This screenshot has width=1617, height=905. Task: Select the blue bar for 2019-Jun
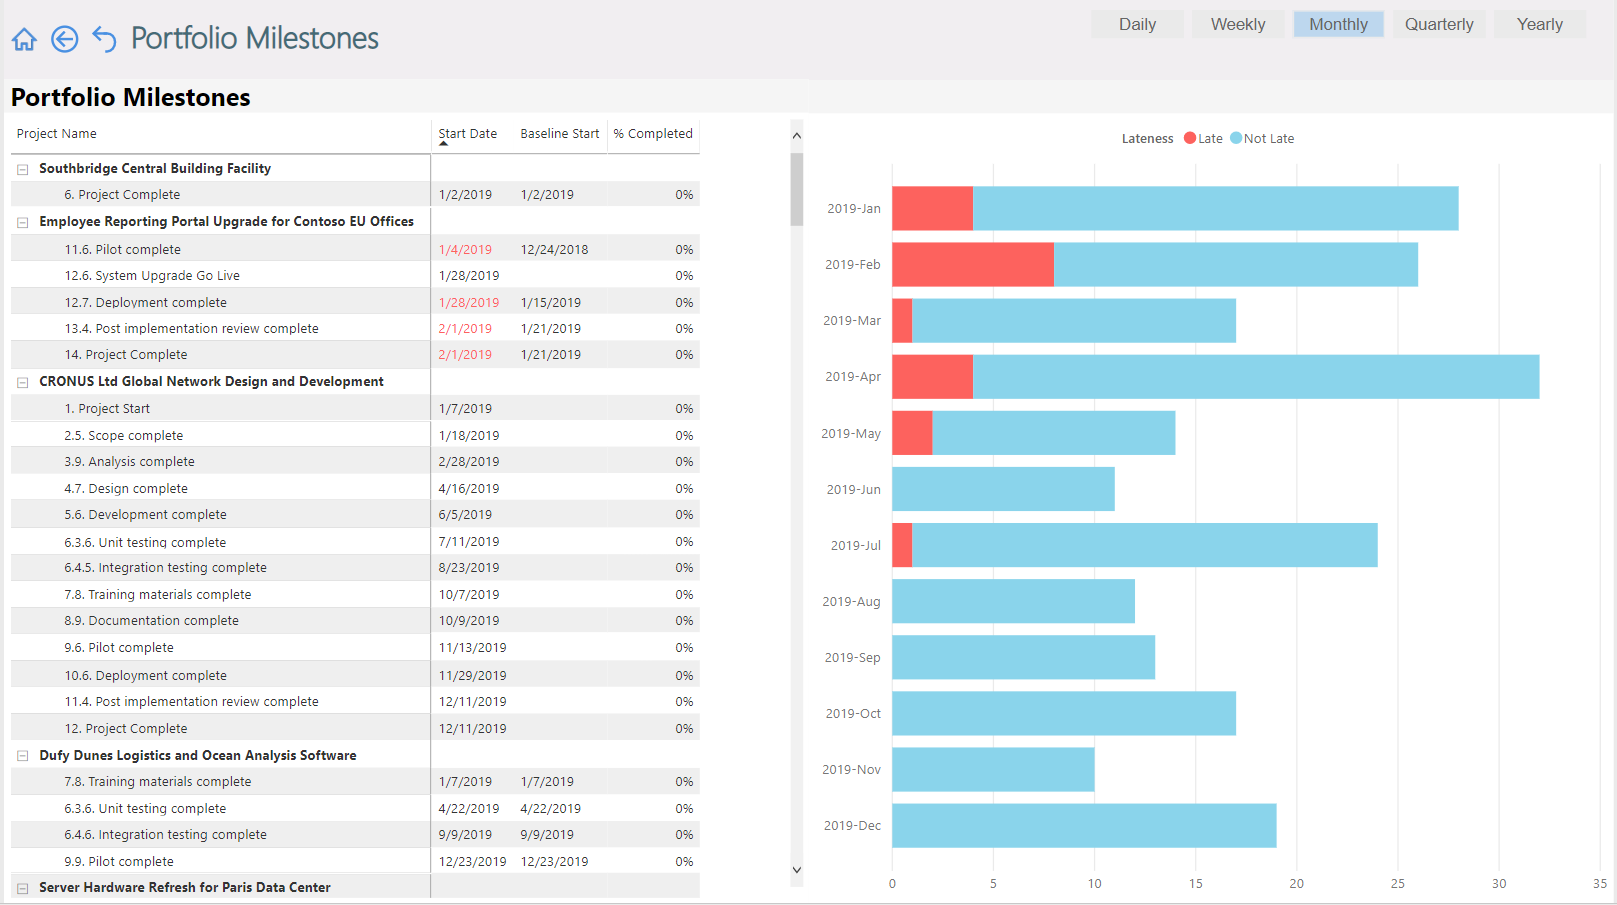(x=1004, y=489)
